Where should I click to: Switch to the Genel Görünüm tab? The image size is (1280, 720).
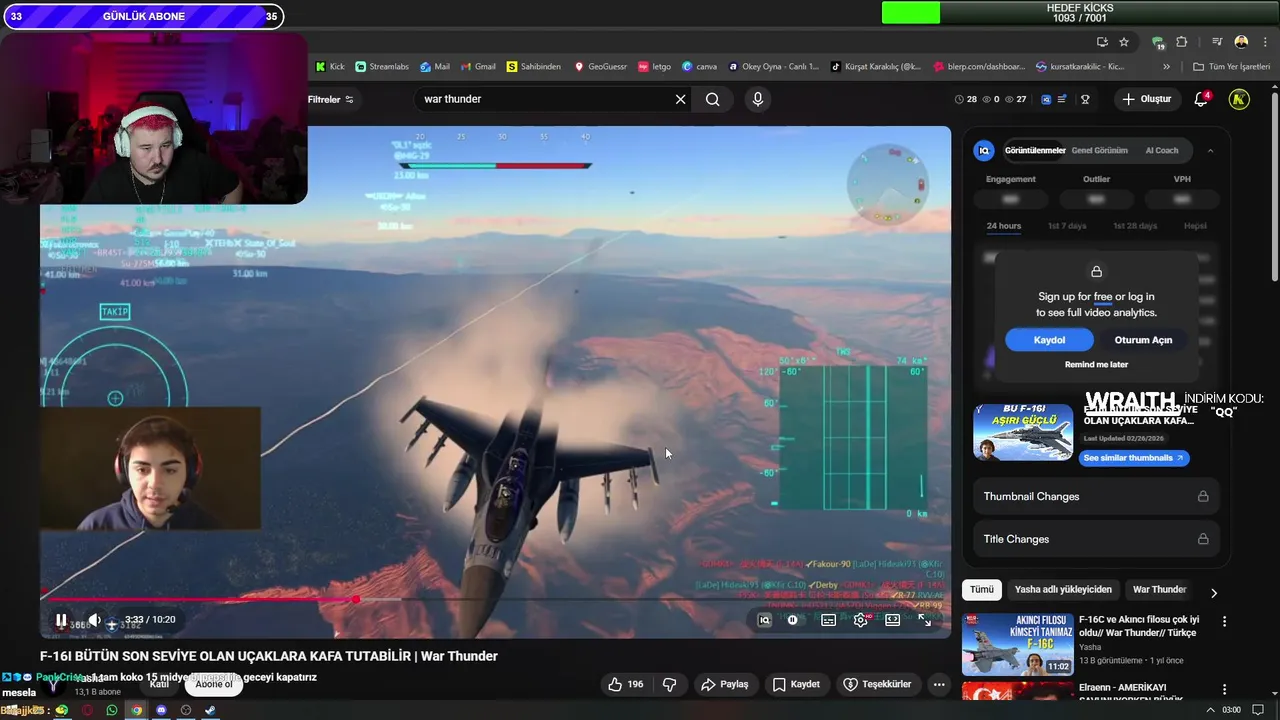click(1099, 151)
